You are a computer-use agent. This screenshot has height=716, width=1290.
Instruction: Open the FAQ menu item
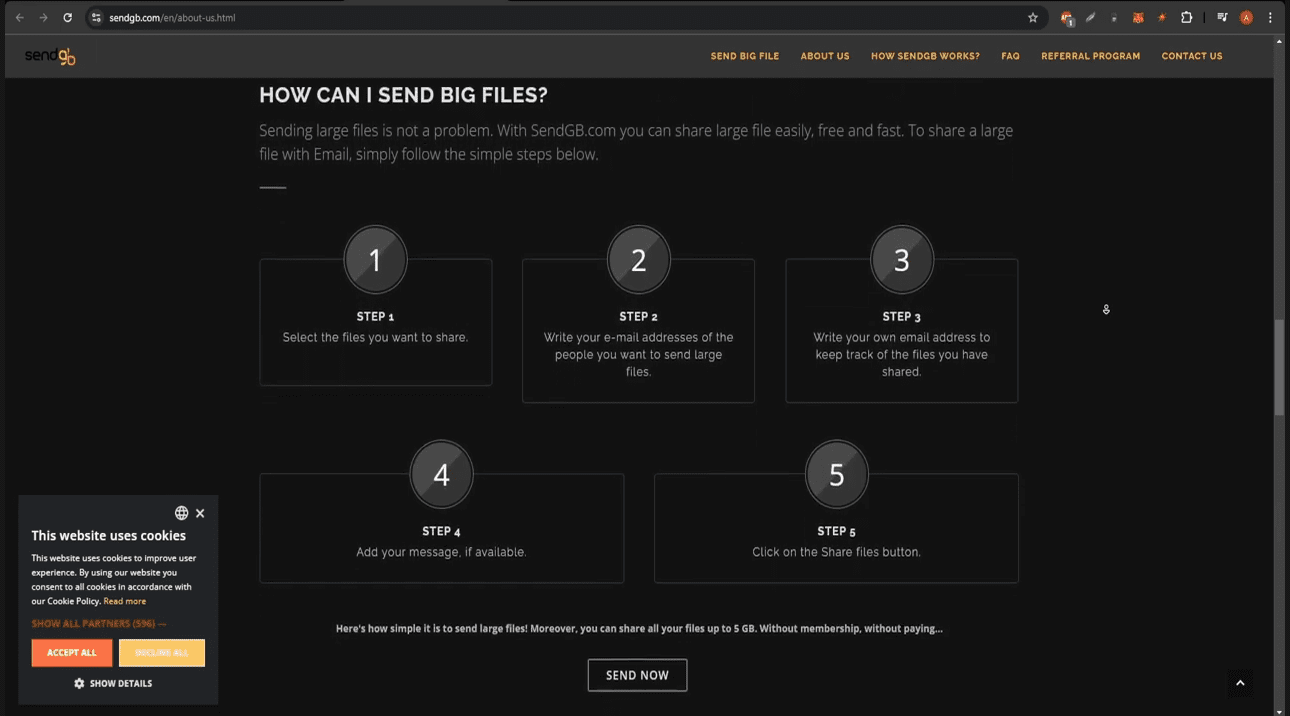click(x=1010, y=56)
